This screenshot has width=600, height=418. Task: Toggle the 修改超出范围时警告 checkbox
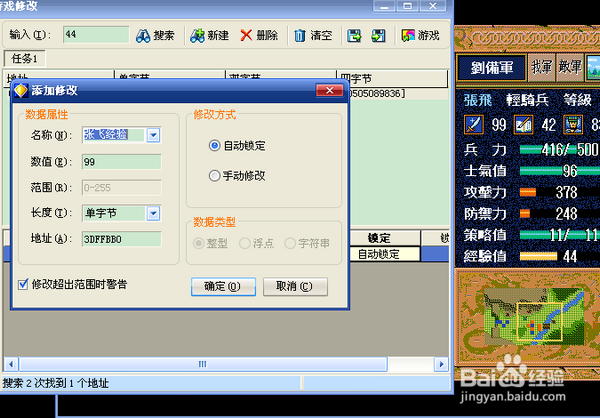pos(23,284)
